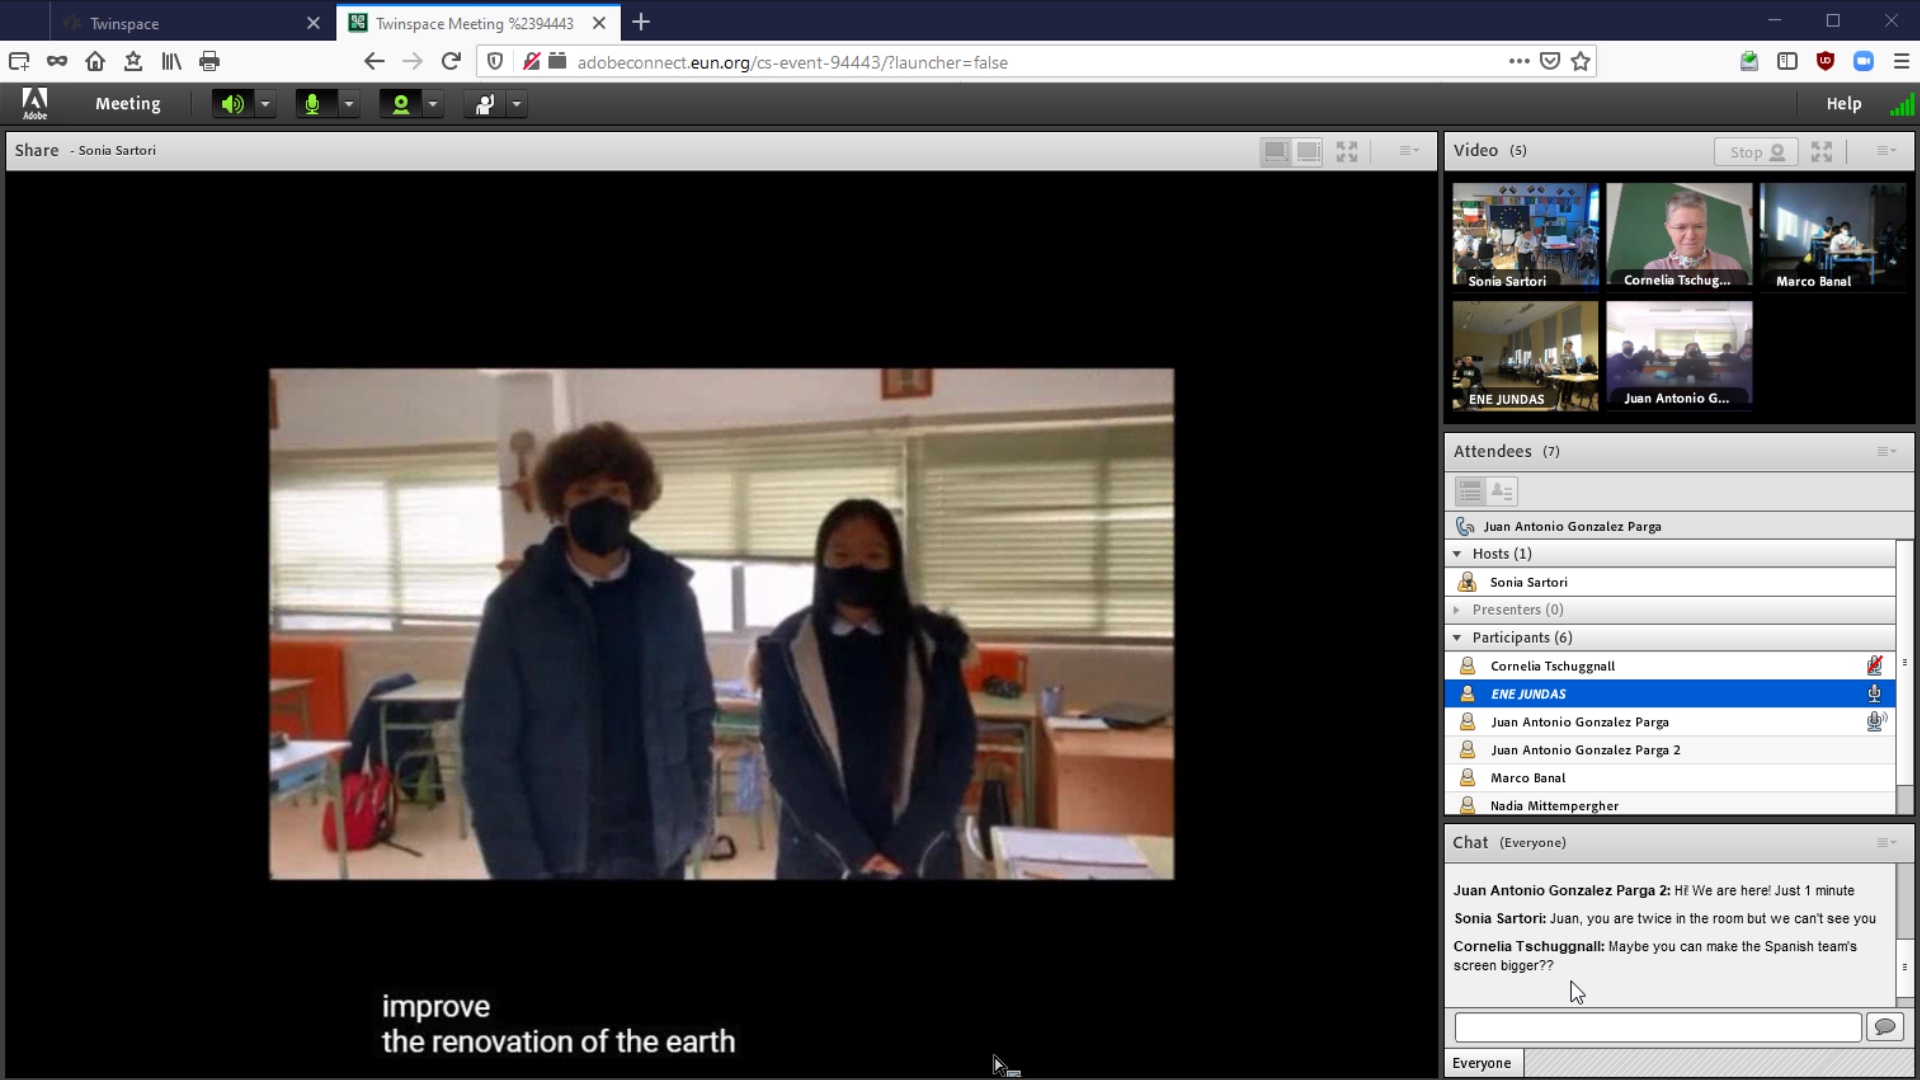
Task: Select Juan Antonio Gonzalez Parga 2 participant
Action: (x=1670, y=750)
